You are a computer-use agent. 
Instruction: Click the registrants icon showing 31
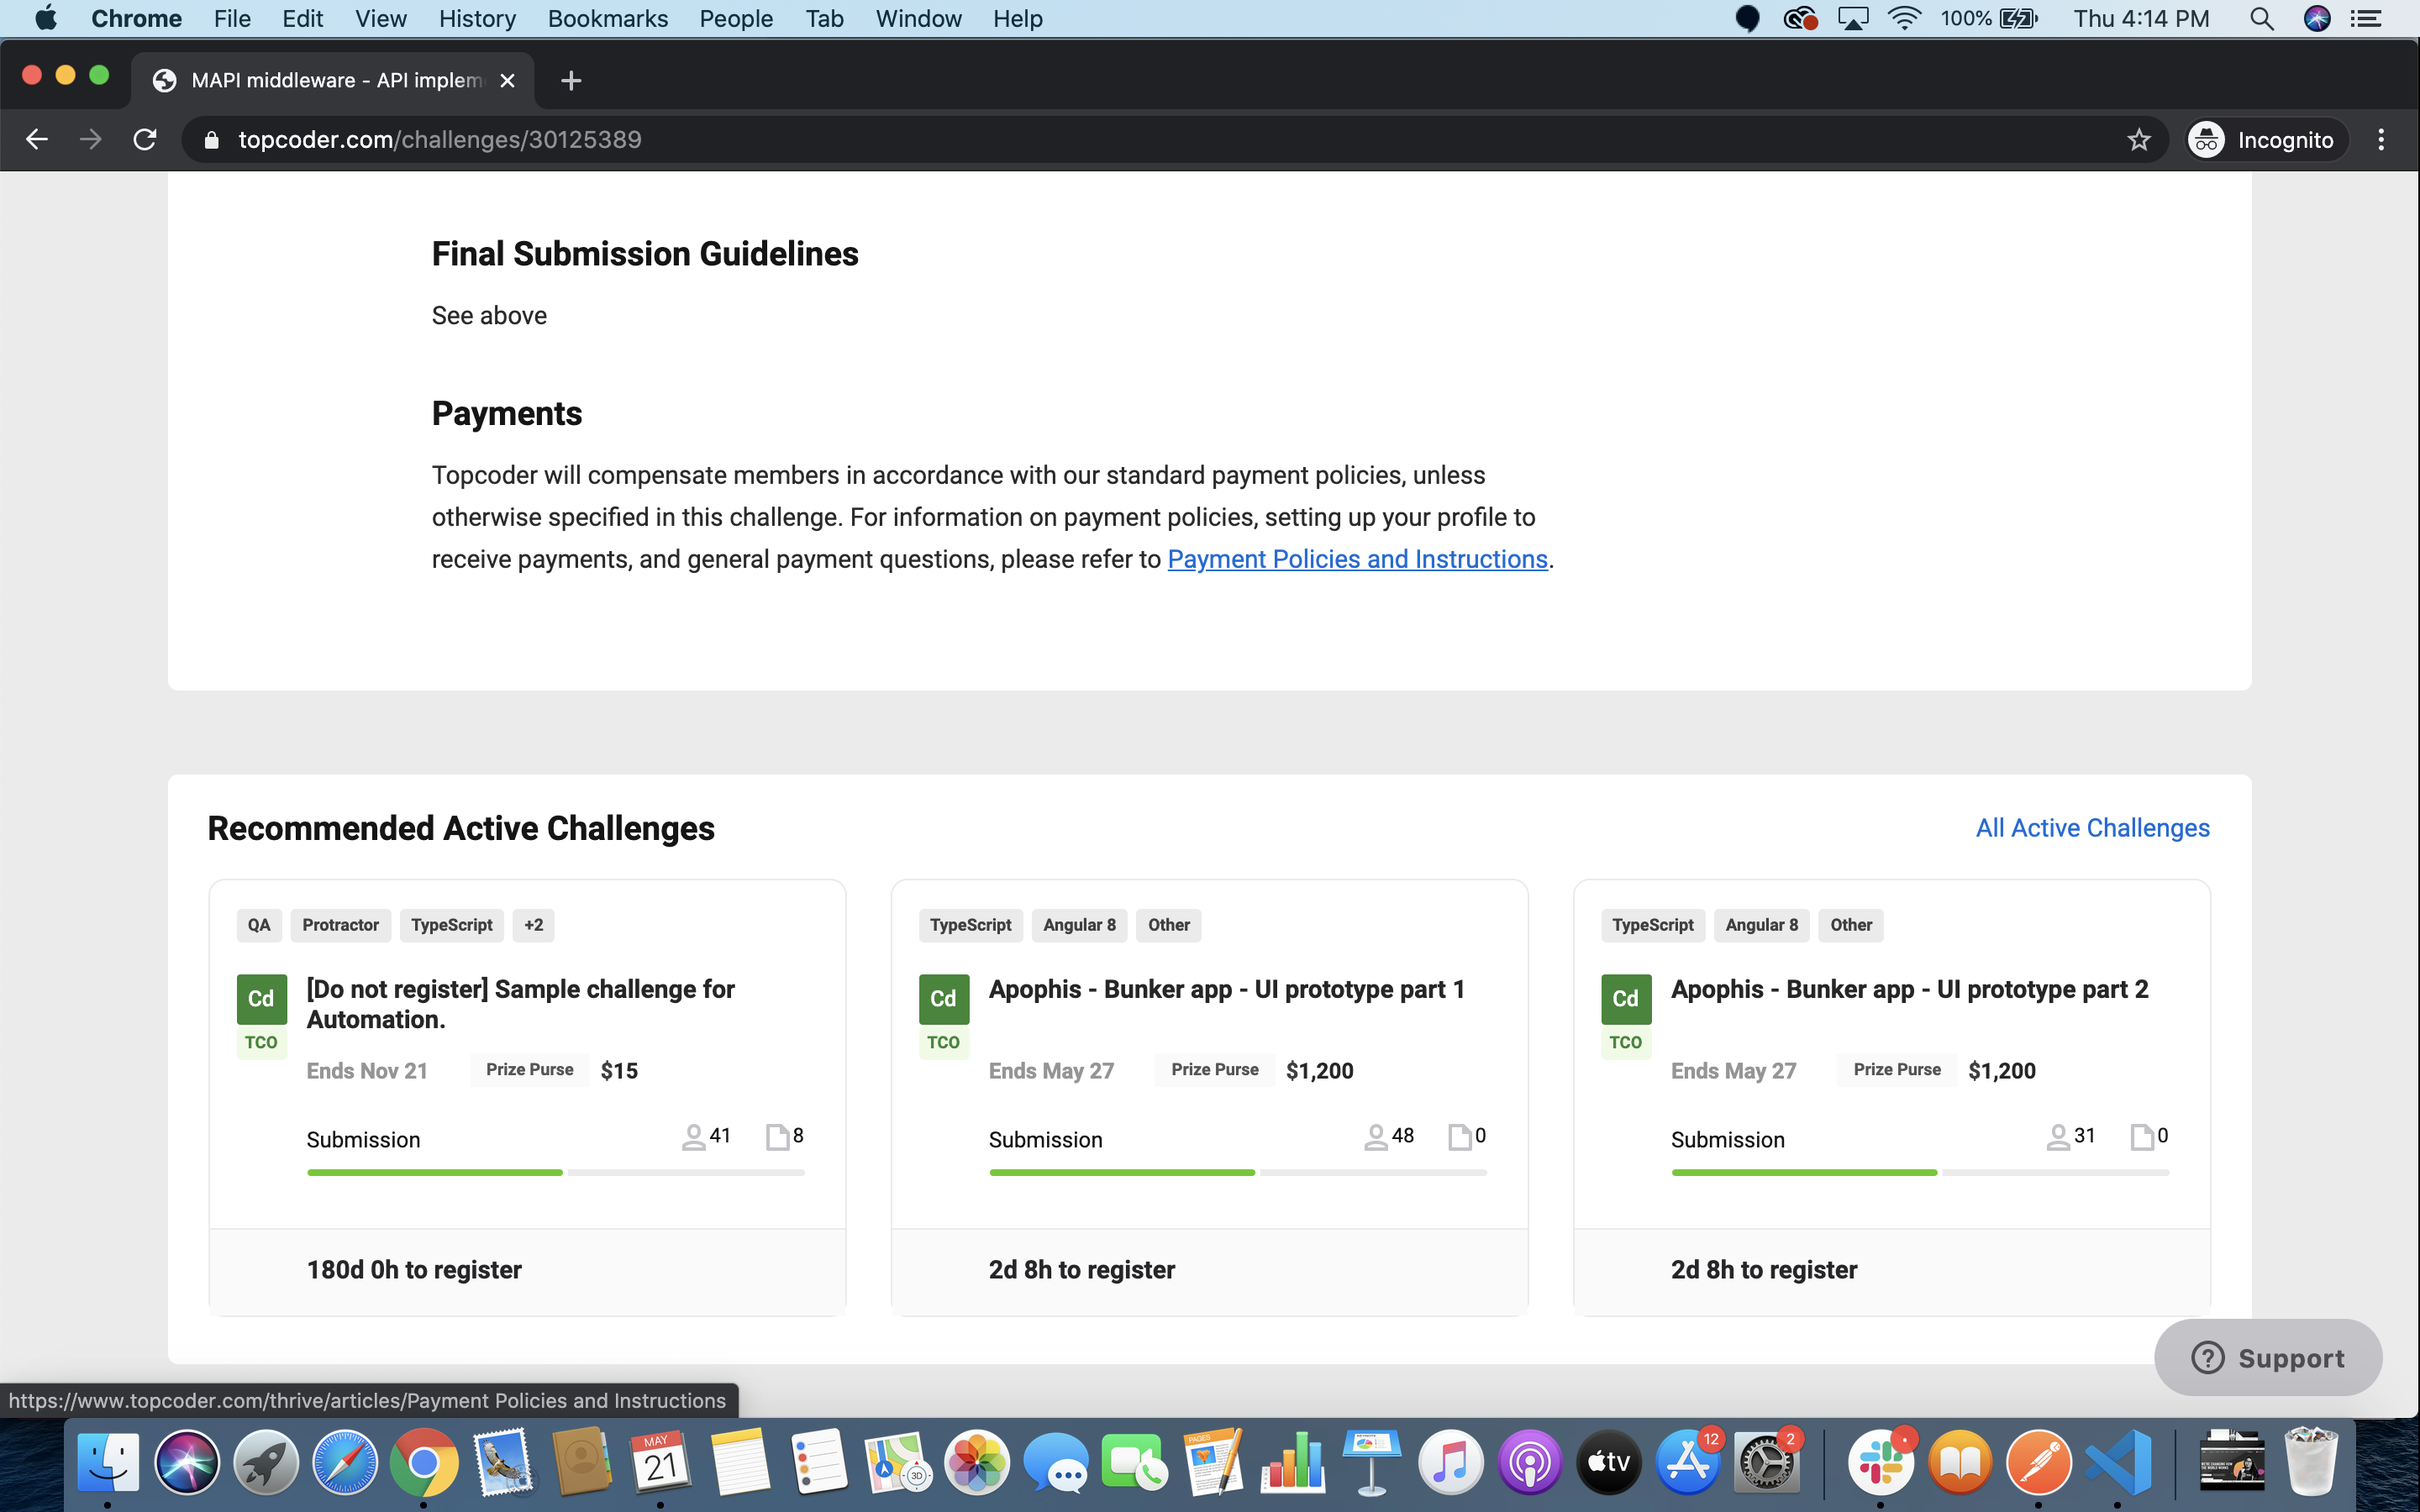pyautogui.click(x=2057, y=1137)
